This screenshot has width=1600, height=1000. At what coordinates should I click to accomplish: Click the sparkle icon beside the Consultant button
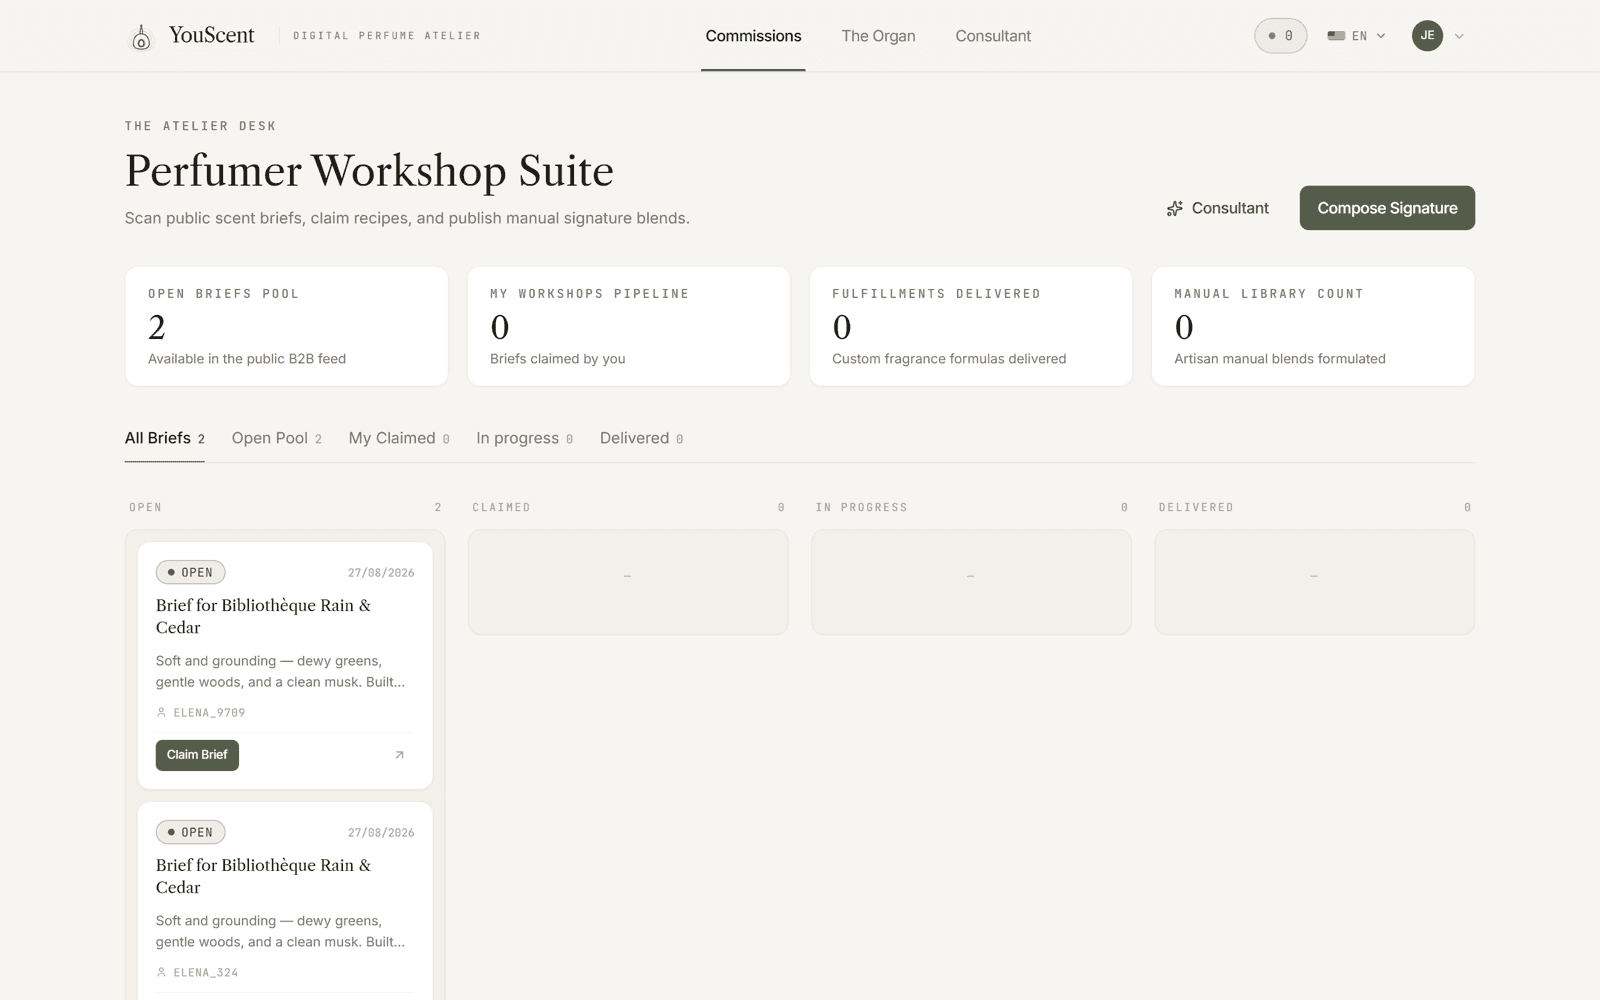[1175, 208]
